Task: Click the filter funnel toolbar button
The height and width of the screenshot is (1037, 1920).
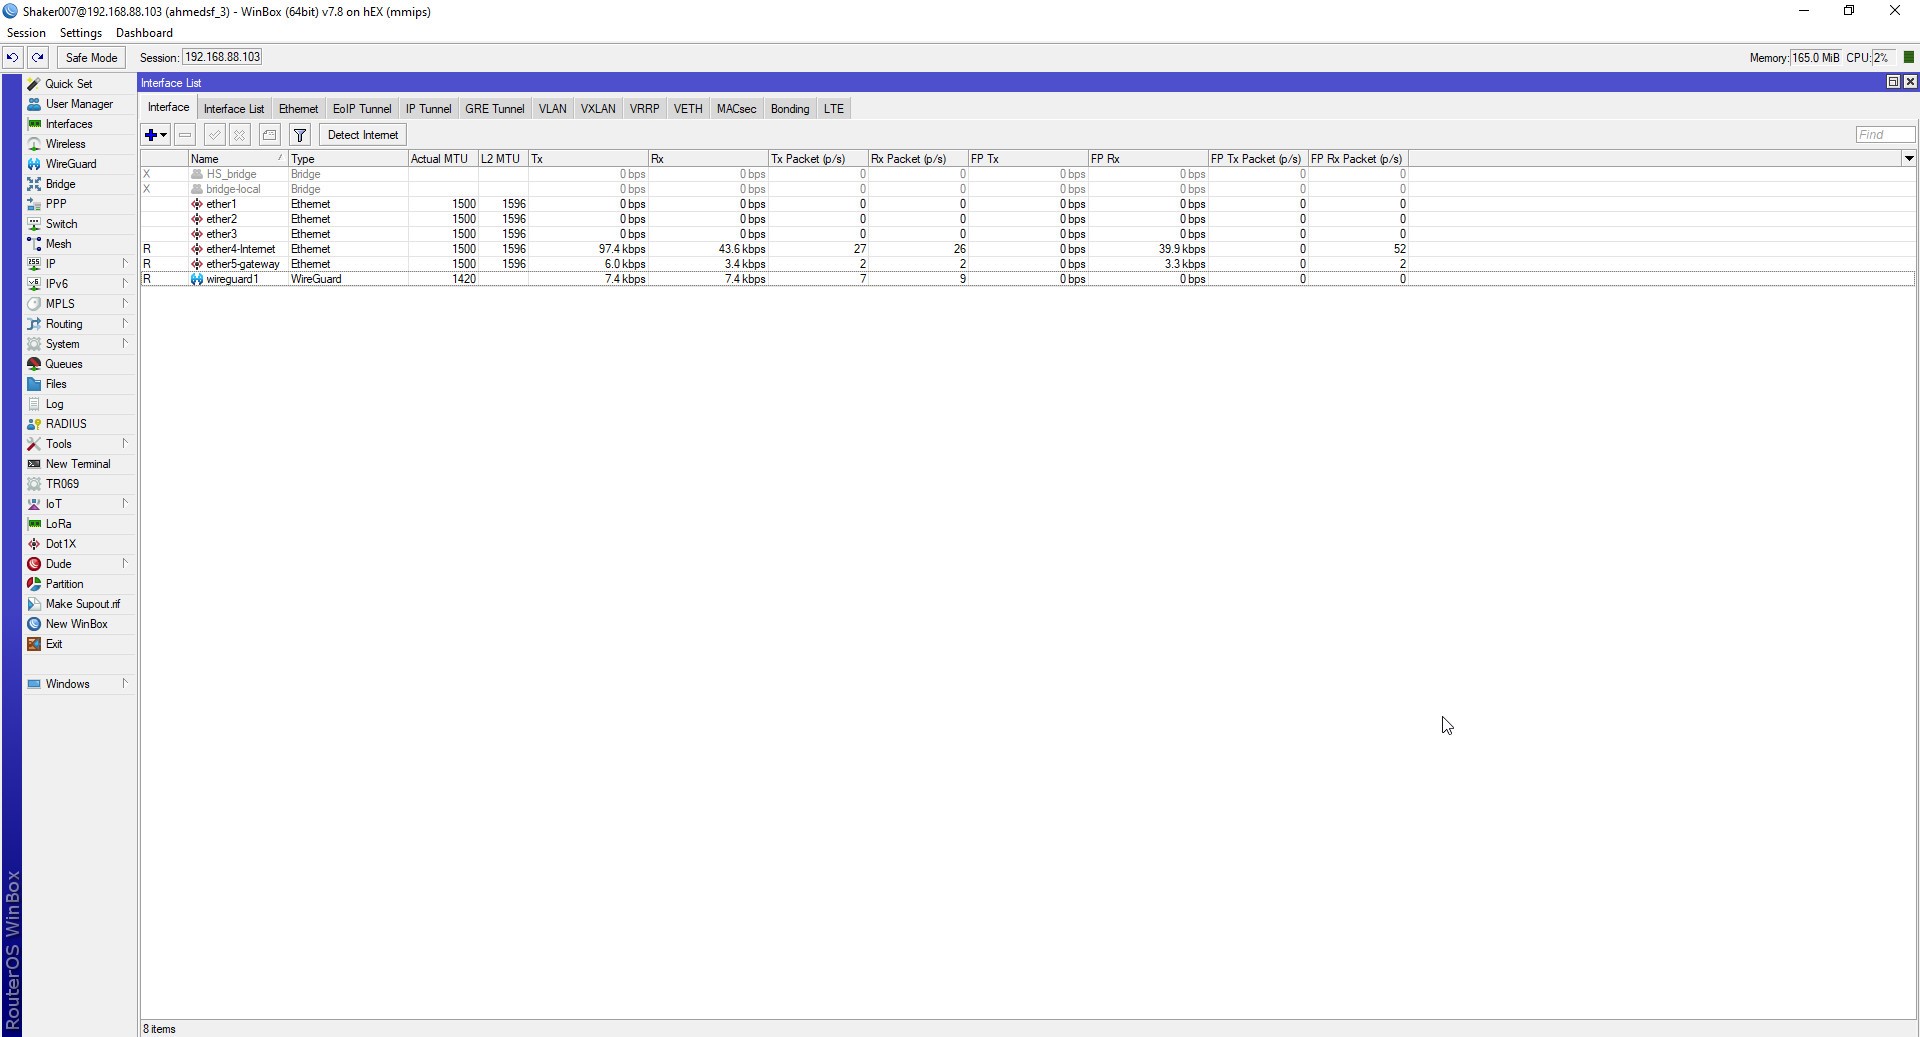Action: 300,135
